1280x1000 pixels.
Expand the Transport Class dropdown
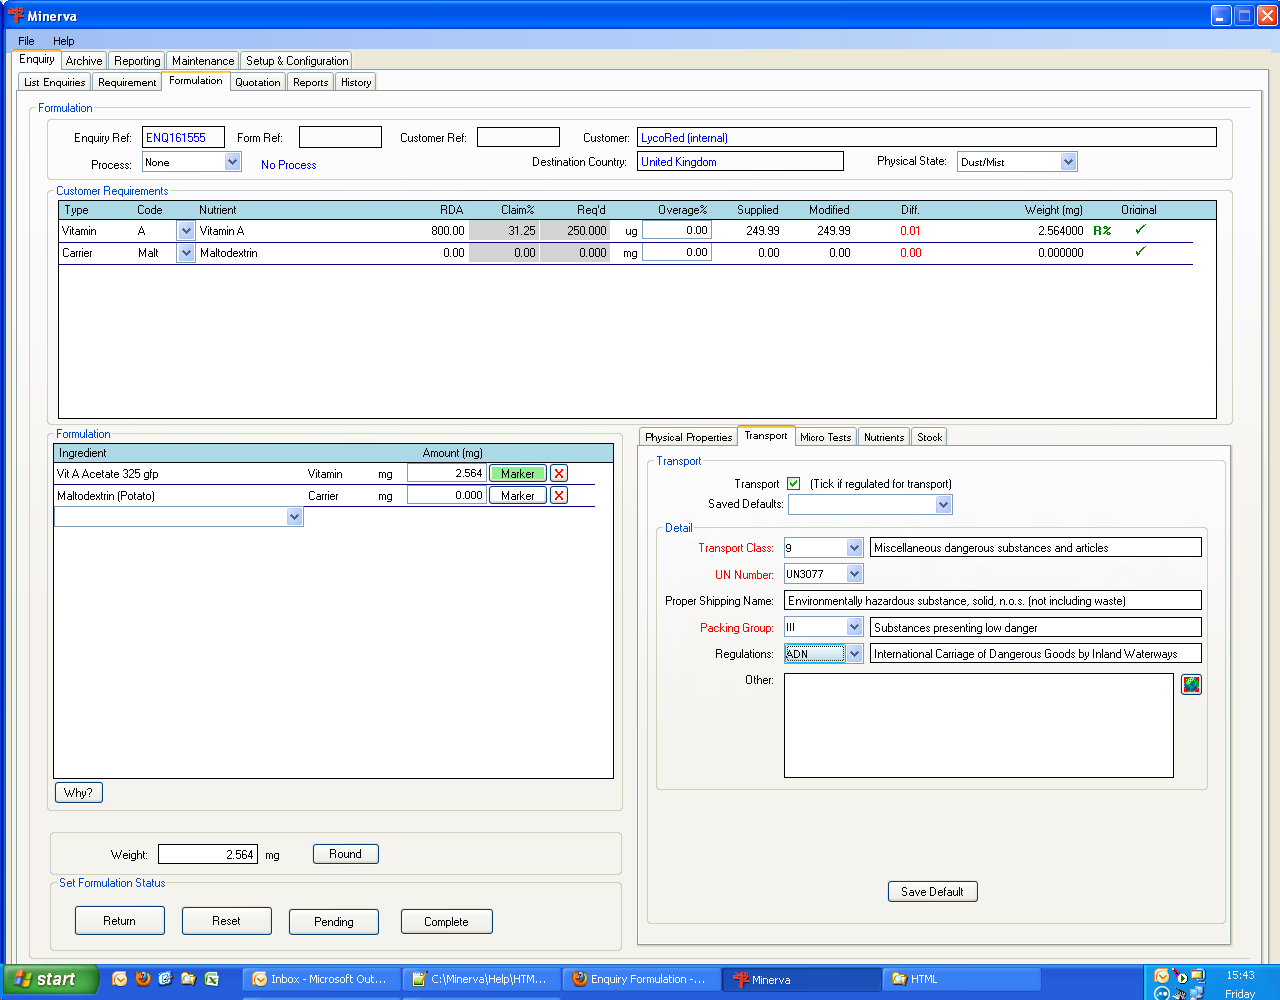pyautogui.click(x=854, y=548)
